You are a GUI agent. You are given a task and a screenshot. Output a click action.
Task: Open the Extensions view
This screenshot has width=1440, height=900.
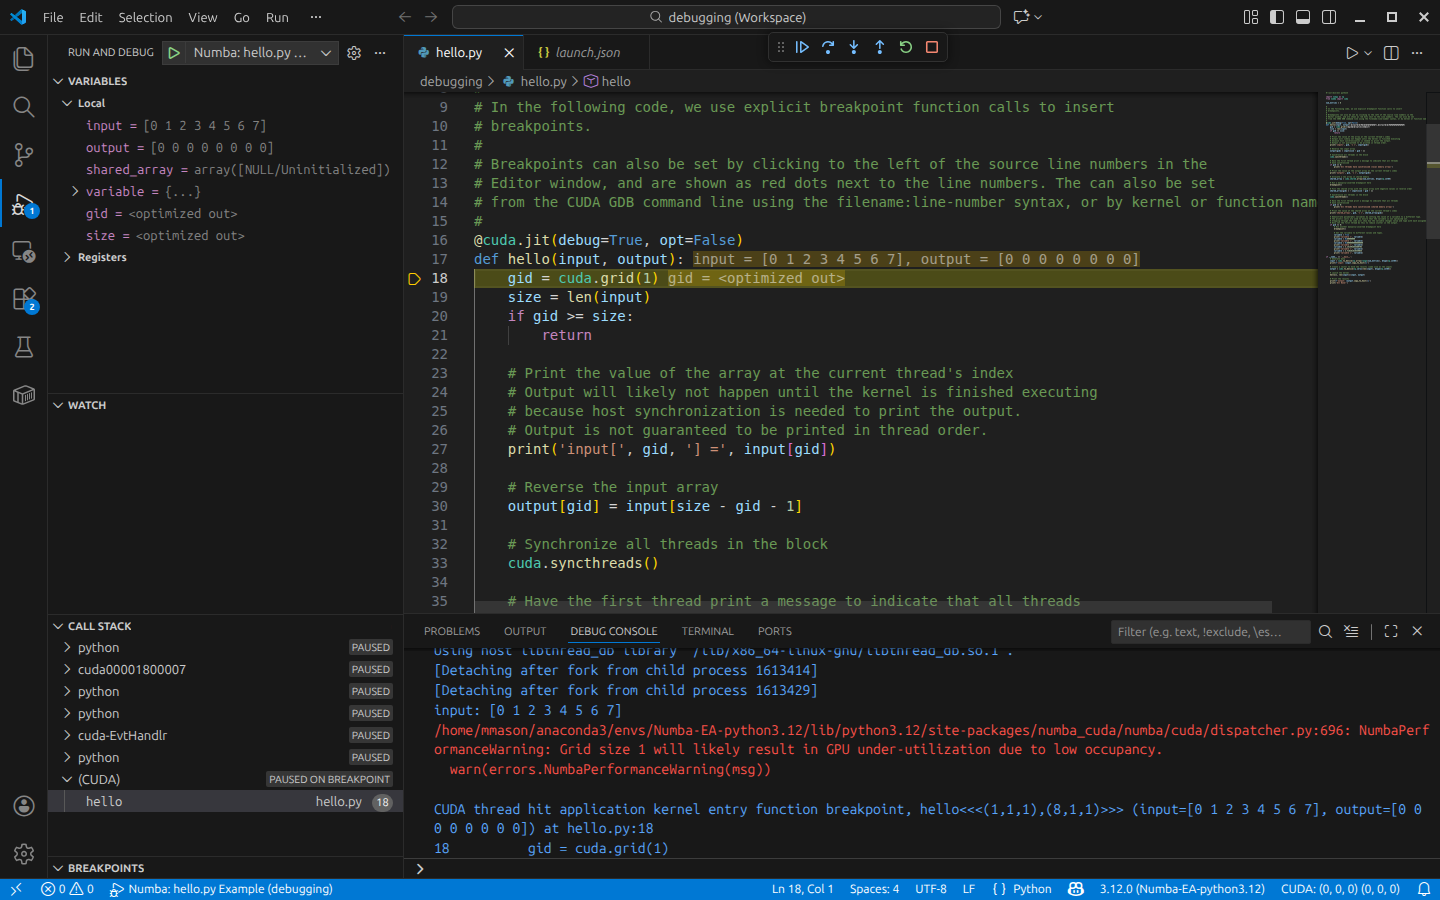[23, 299]
